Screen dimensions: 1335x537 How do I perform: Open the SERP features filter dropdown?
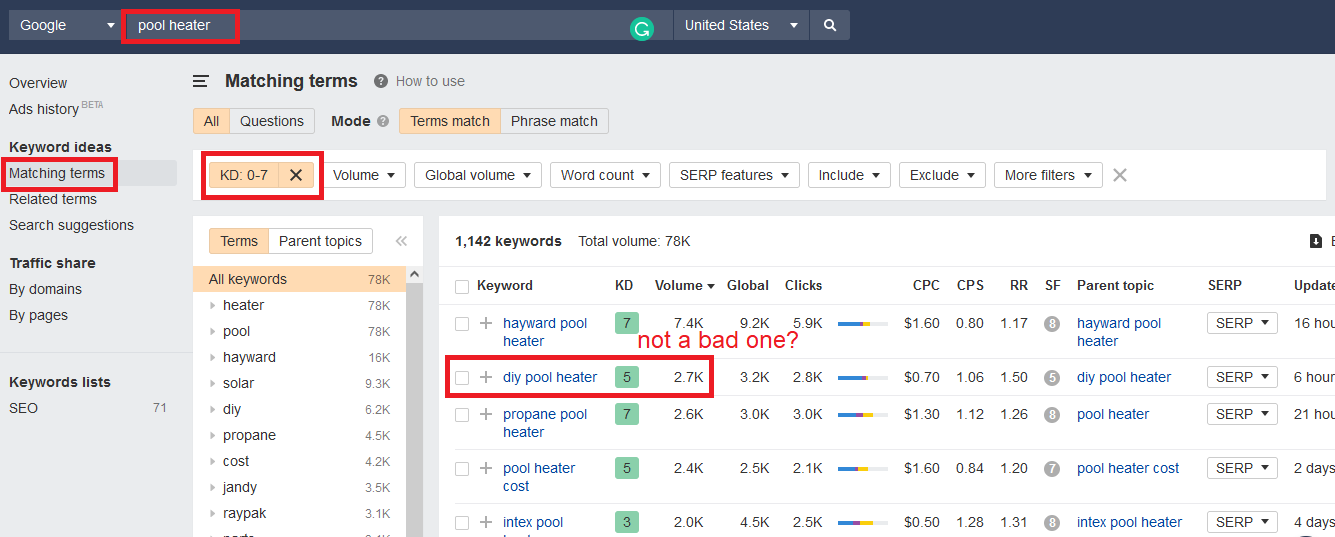pos(734,175)
